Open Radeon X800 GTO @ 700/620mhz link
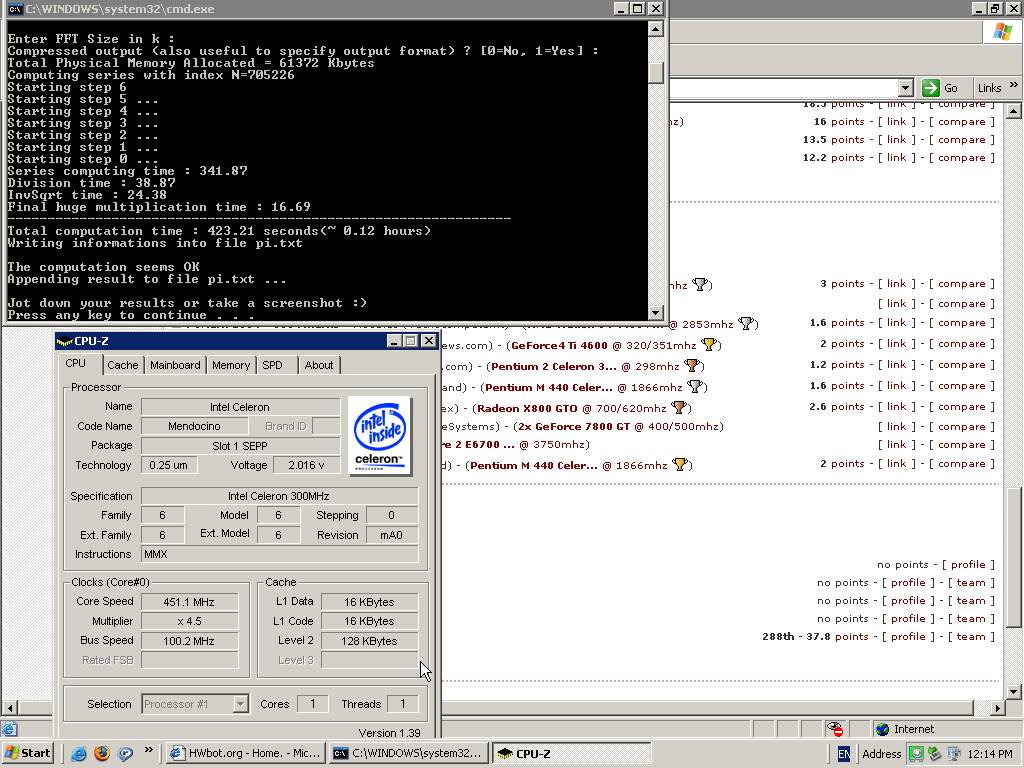This screenshot has width=1024, height=768. (571, 408)
